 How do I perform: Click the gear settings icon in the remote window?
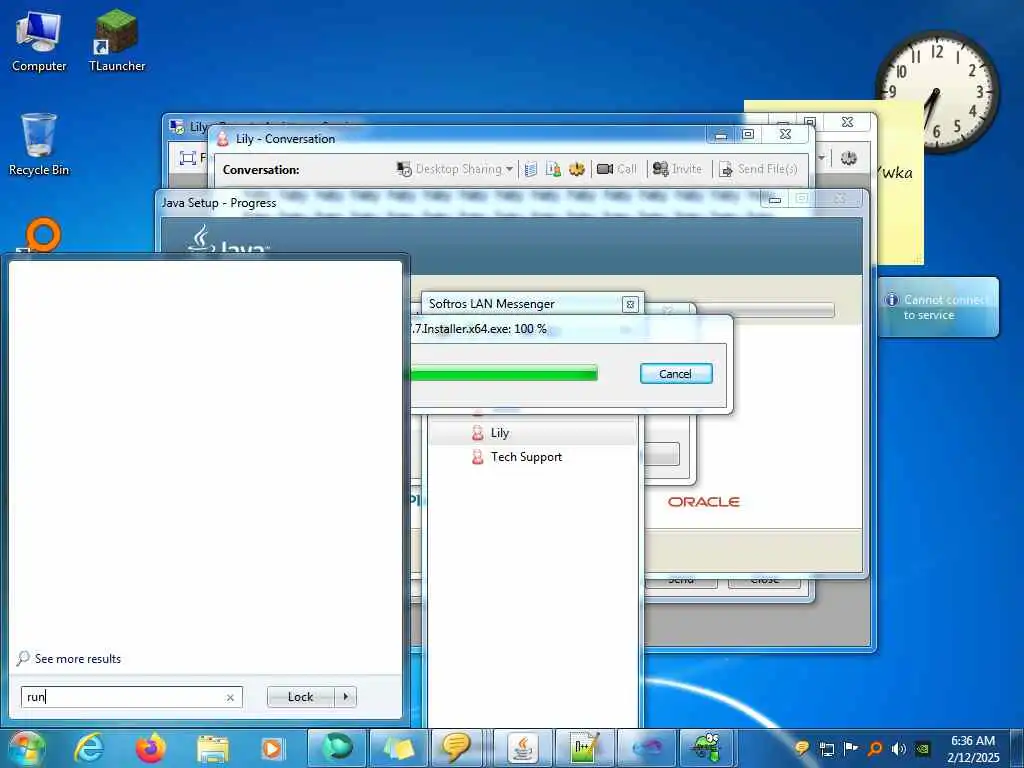pos(848,157)
